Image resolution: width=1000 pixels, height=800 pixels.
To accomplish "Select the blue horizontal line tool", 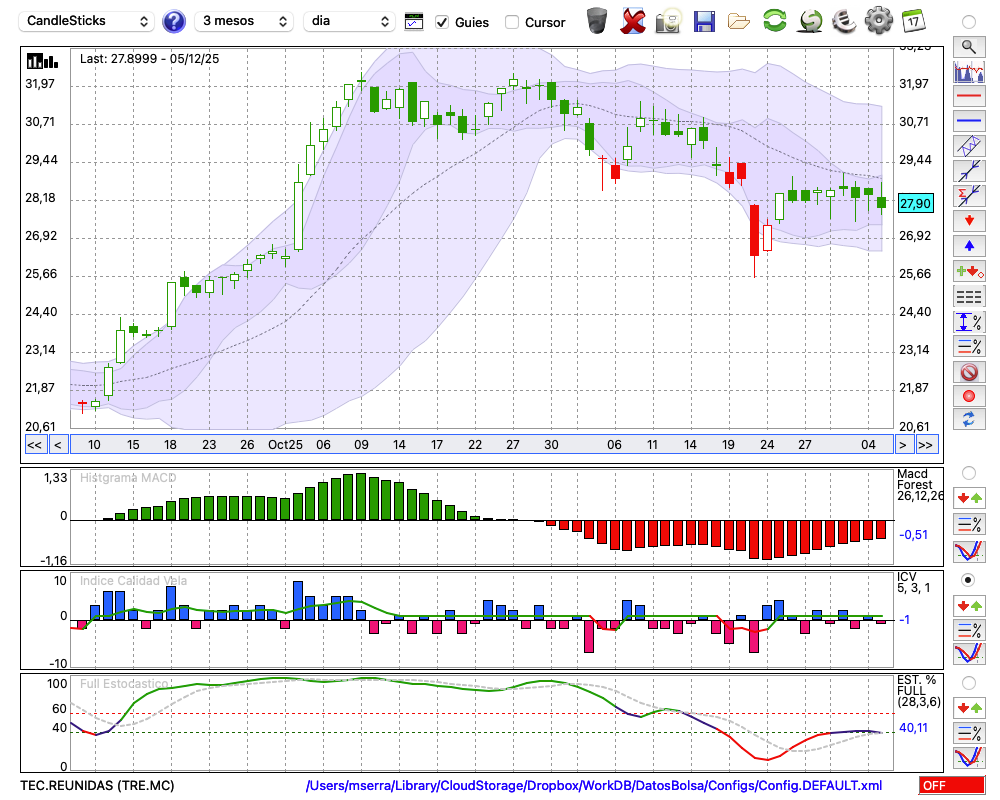I will click(968, 121).
